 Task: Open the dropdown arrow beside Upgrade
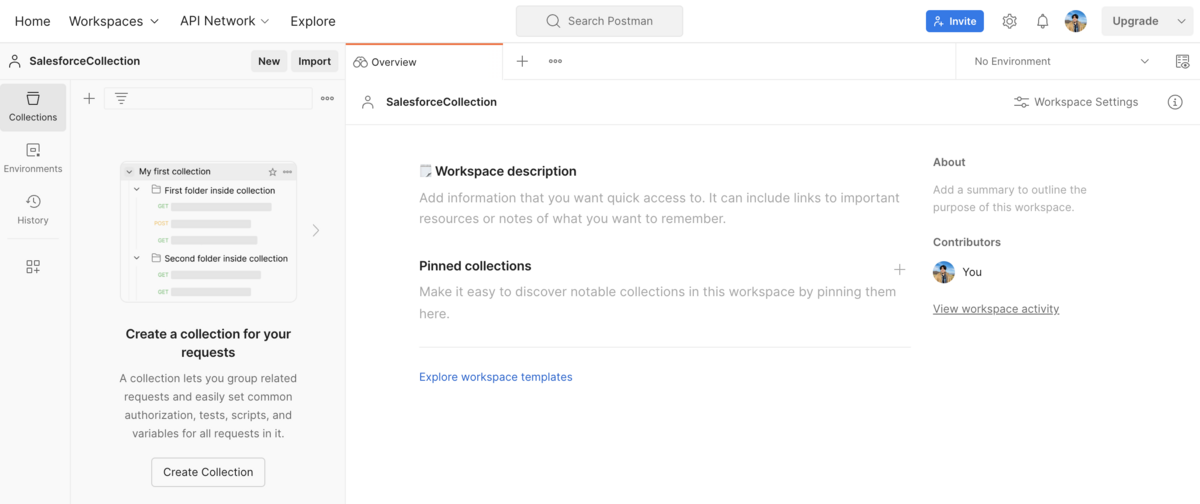[x=1181, y=21]
